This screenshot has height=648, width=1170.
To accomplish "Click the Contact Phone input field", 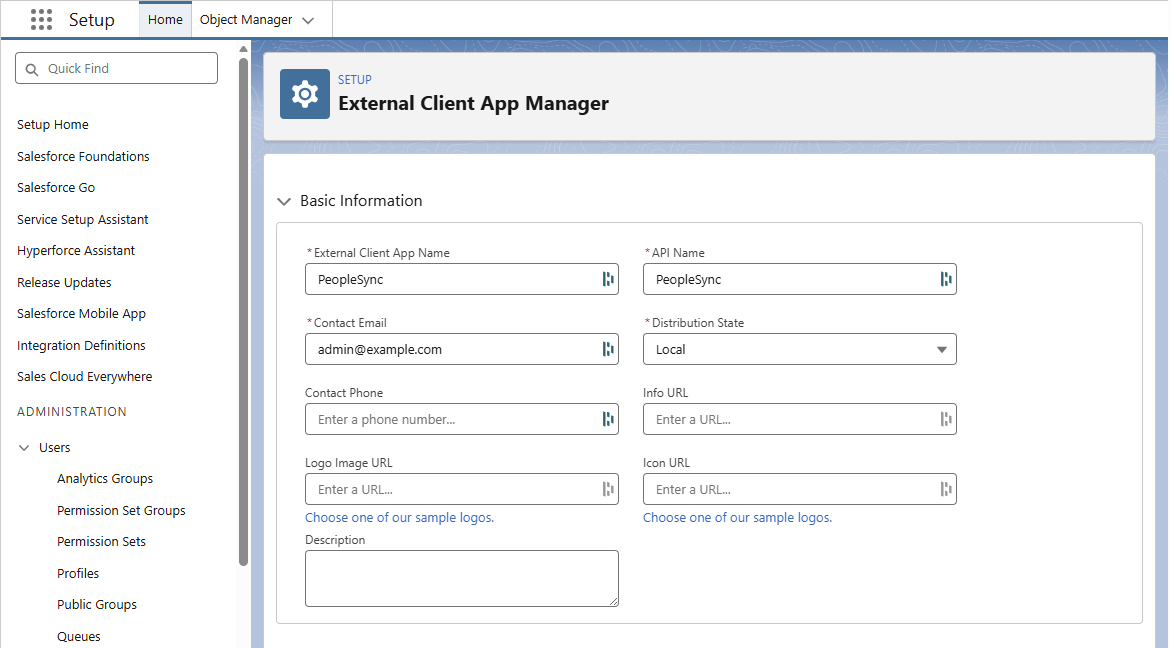I will 461,420.
